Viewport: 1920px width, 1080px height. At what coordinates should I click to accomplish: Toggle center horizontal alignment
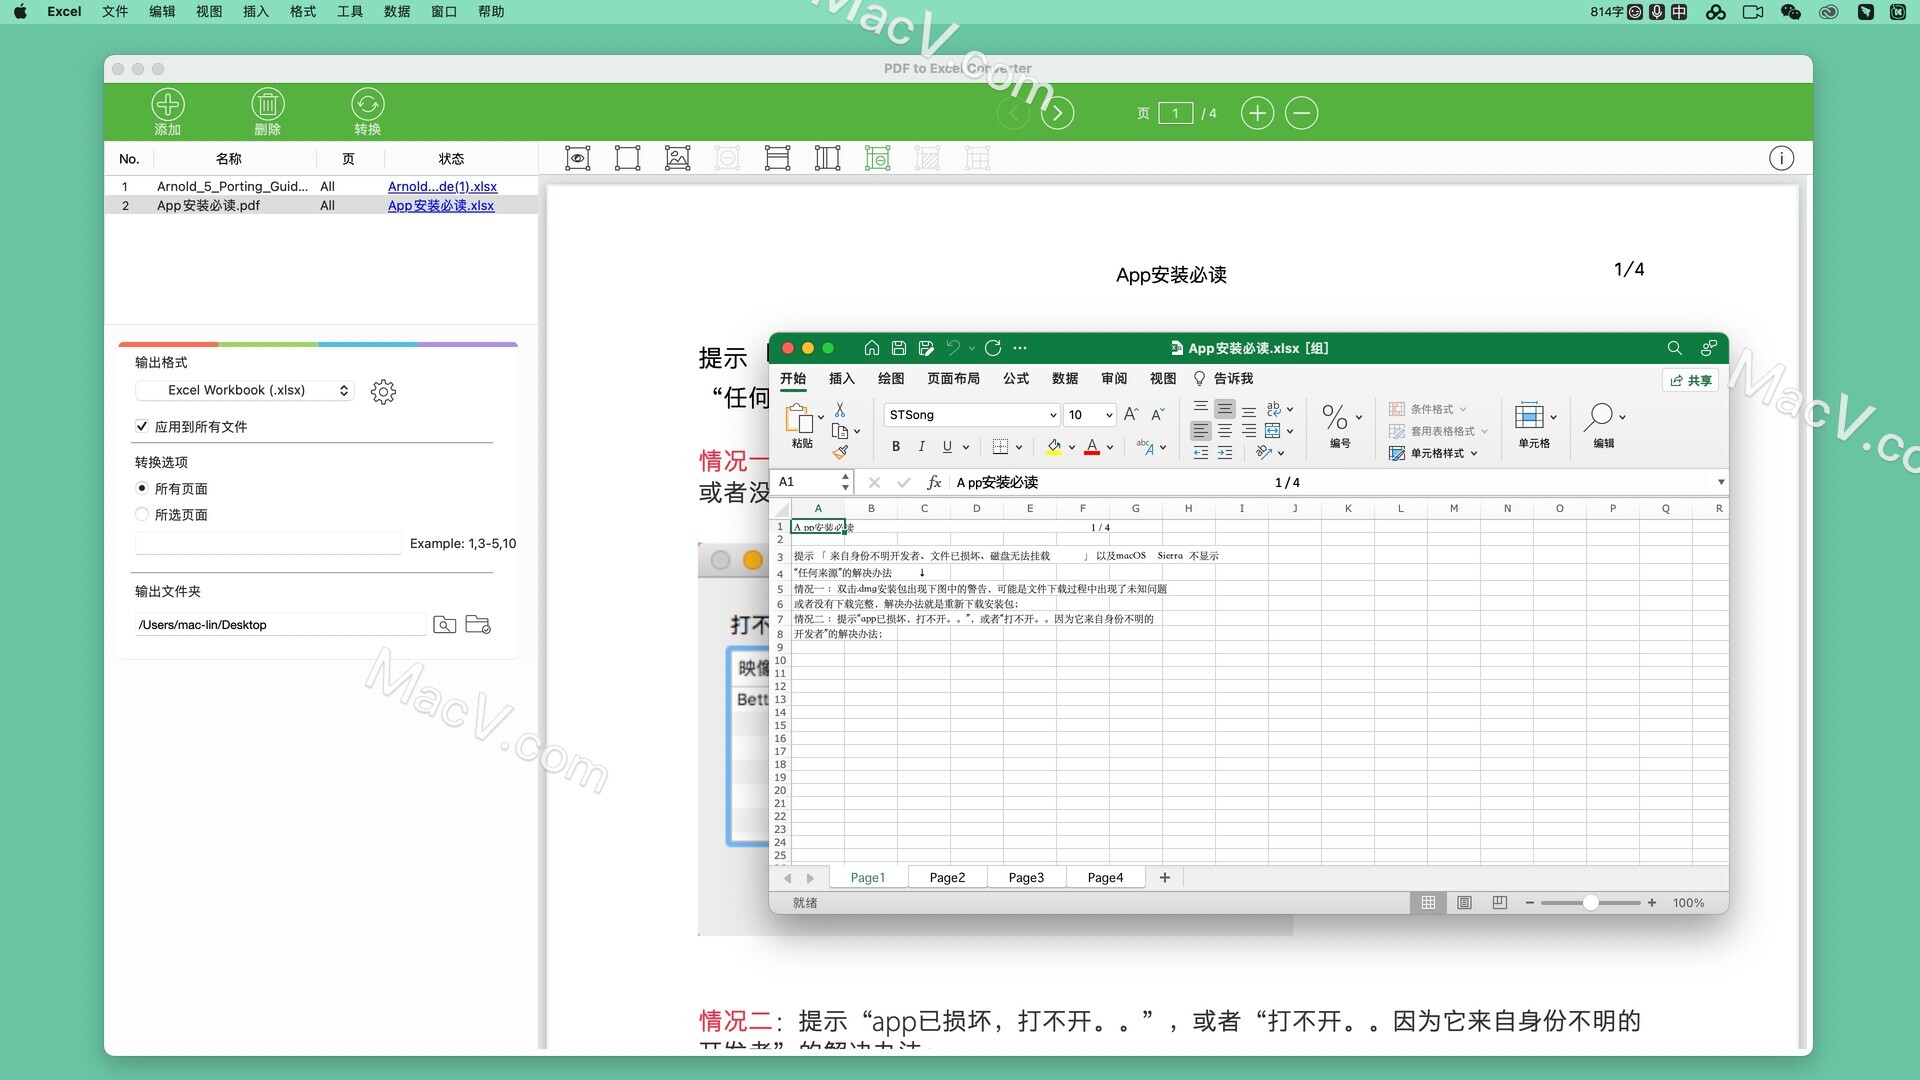point(1225,431)
